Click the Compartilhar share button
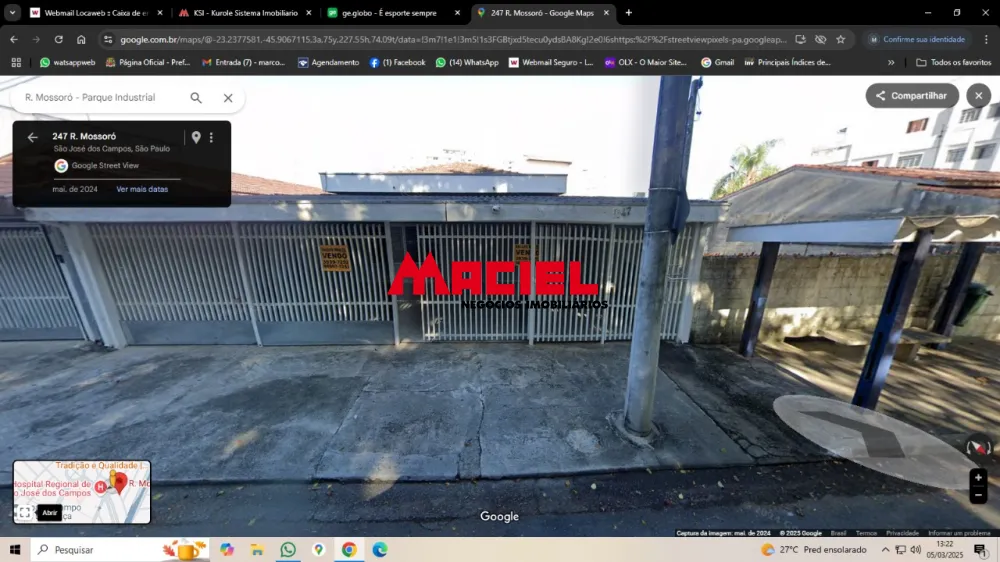The image size is (1000, 562). pos(911,96)
